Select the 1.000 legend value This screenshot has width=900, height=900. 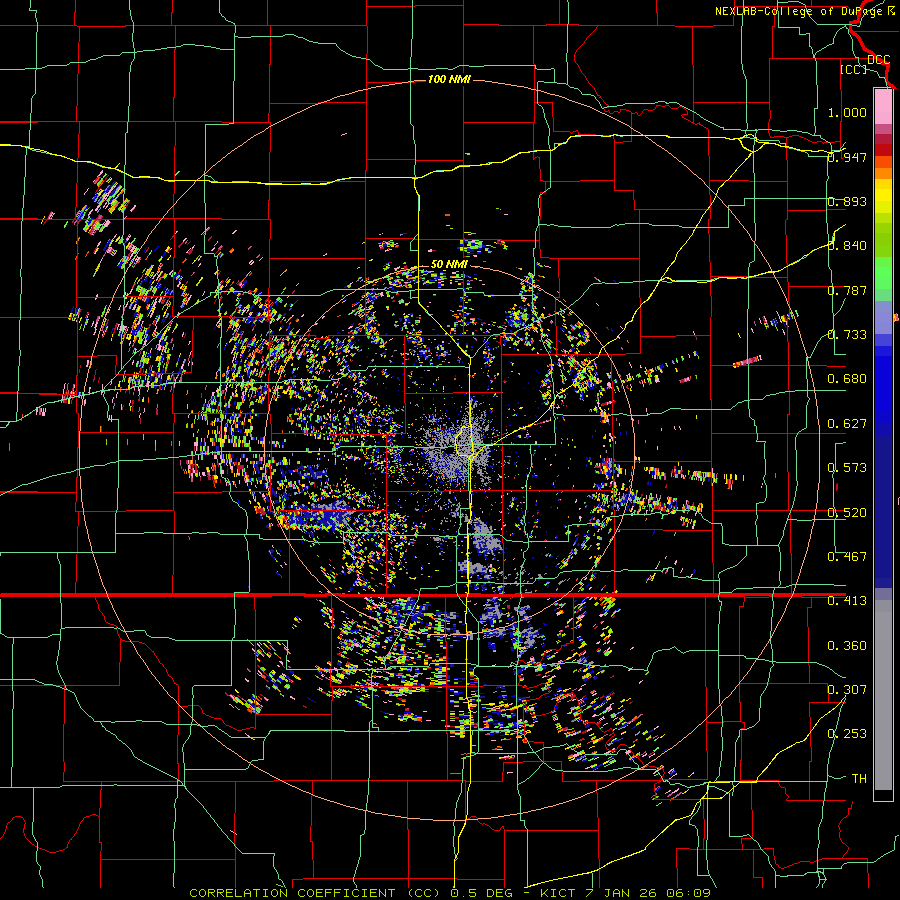[x=847, y=112]
